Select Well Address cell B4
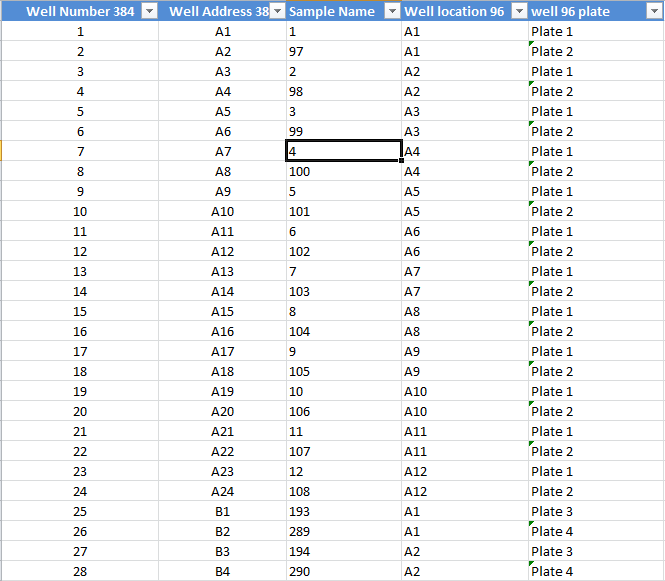The width and height of the screenshot is (665, 581). [223, 571]
